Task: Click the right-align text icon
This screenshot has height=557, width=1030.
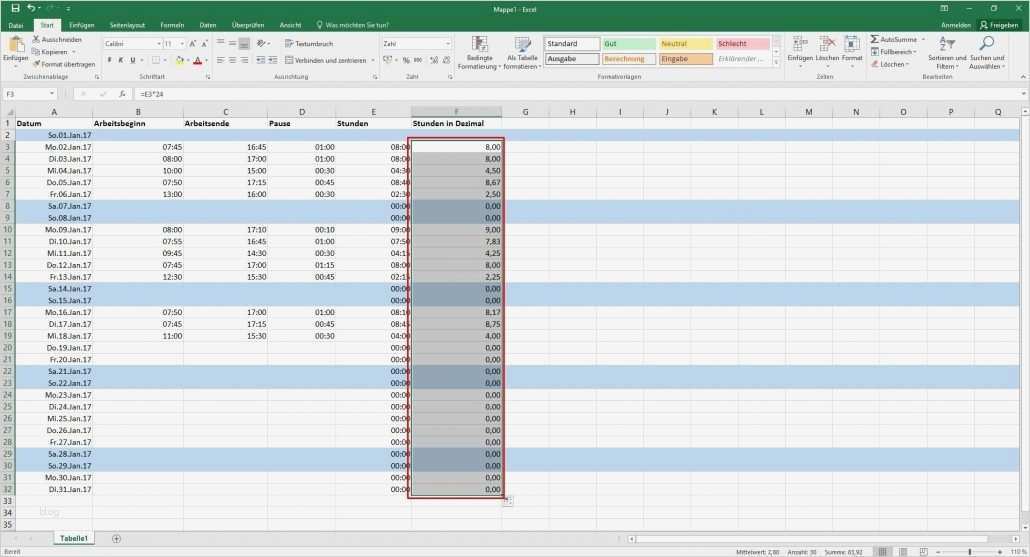Action: (244, 60)
